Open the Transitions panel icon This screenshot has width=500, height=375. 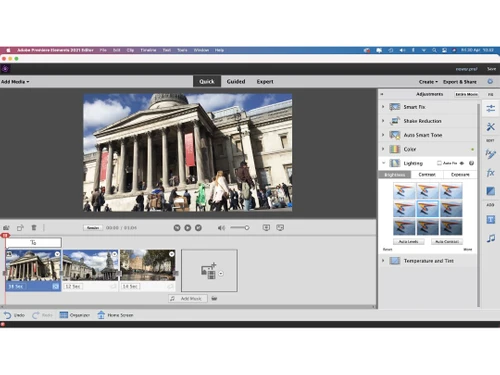click(x=490, y=191)
